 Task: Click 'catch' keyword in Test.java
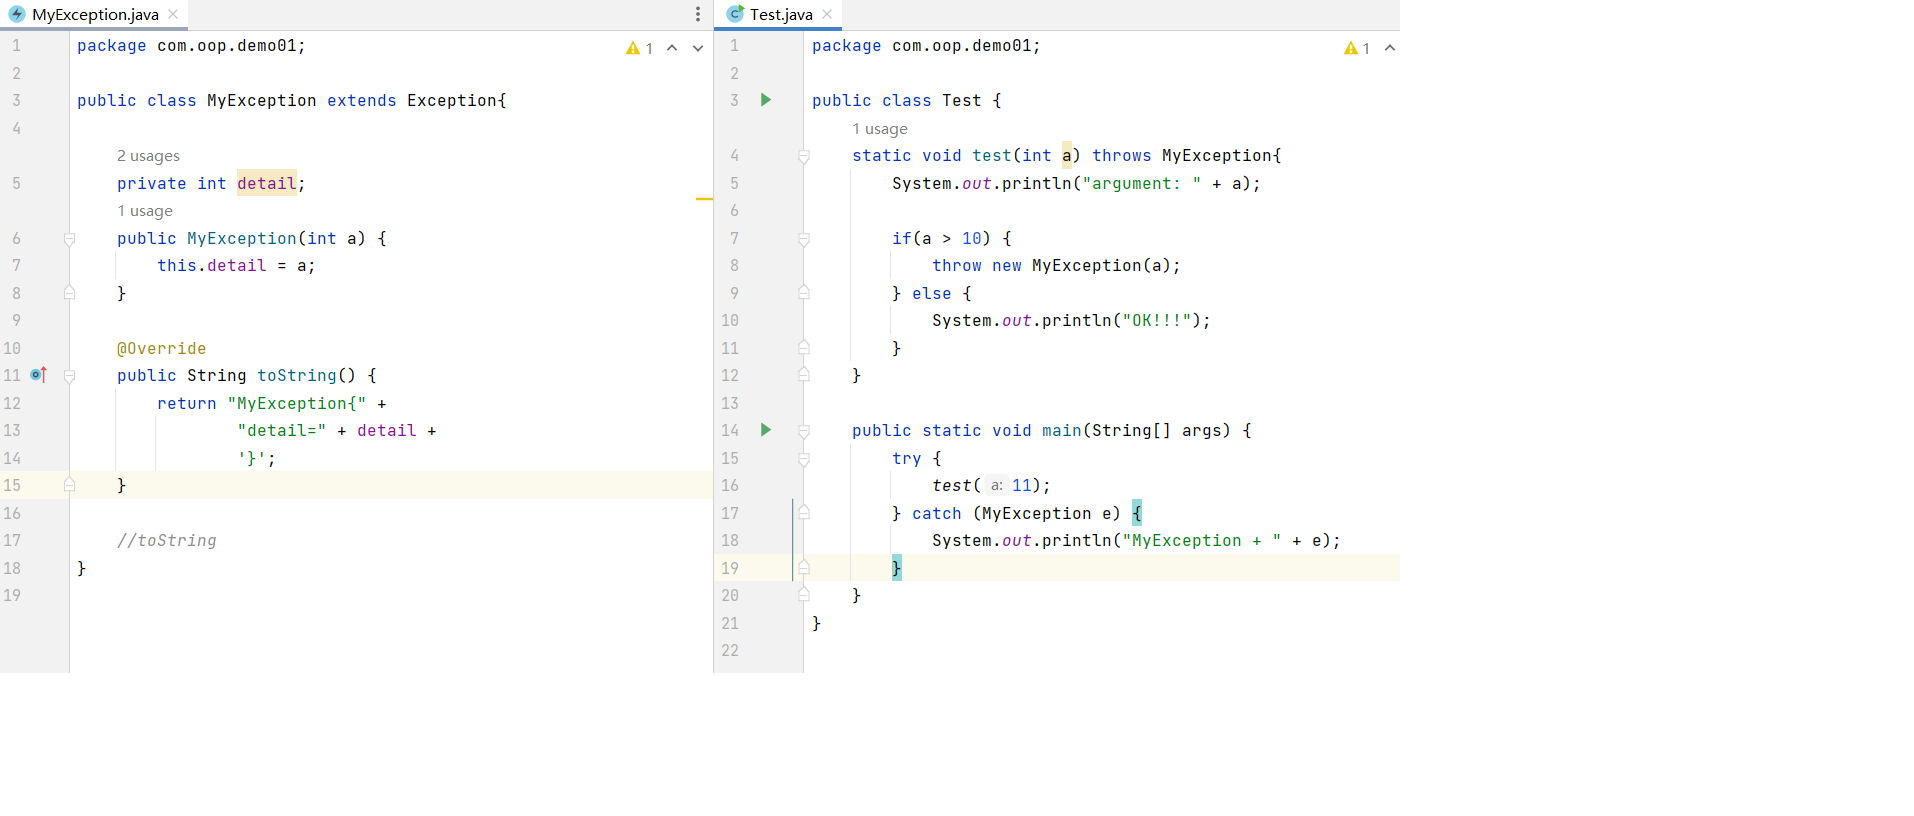936,513
